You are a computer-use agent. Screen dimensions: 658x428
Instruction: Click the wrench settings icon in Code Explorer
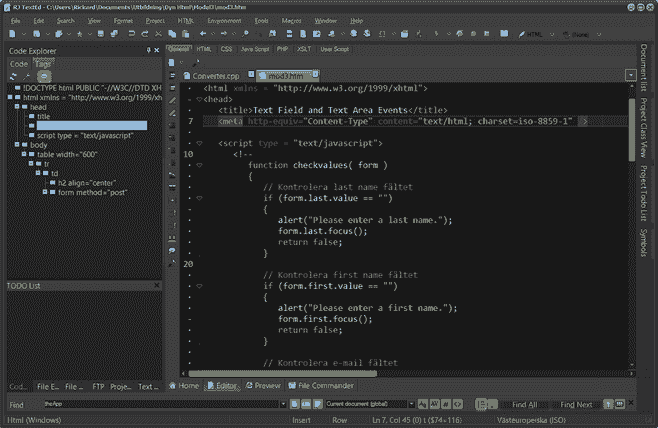(27, 76)
